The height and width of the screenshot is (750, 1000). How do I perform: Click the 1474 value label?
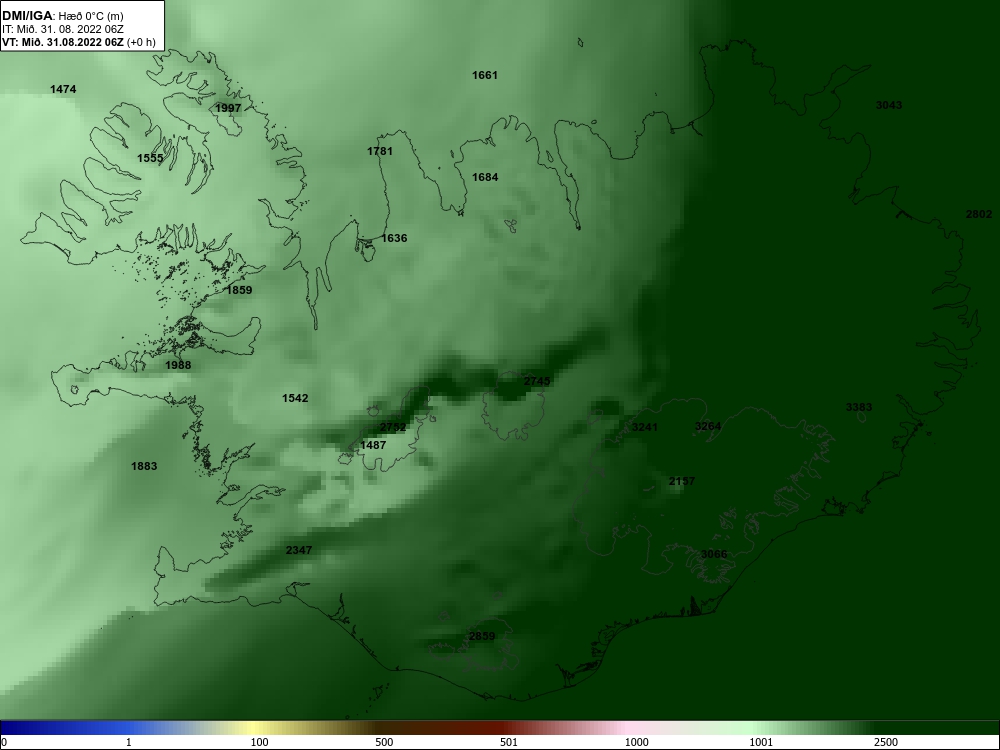[x=63, y=89]
